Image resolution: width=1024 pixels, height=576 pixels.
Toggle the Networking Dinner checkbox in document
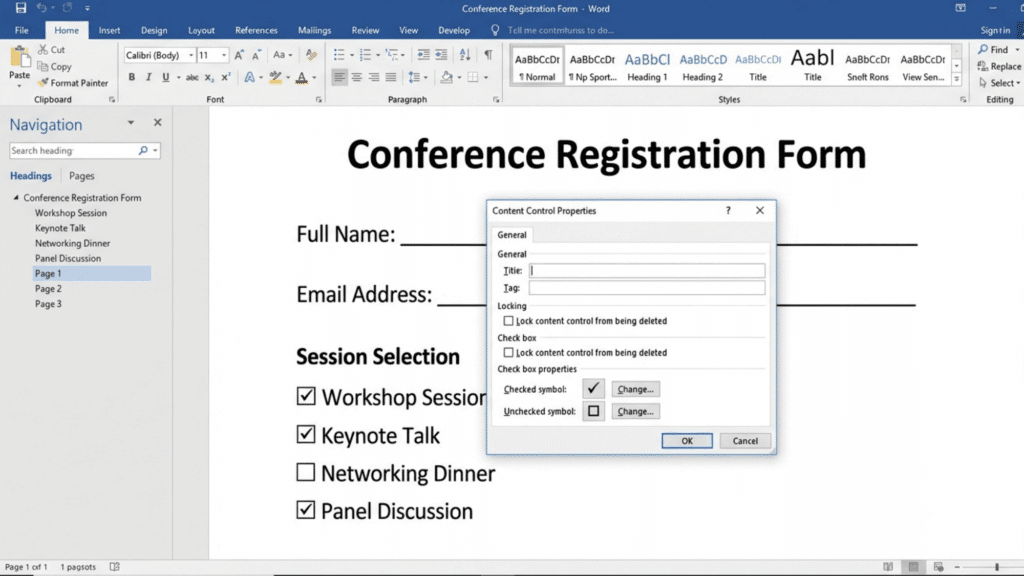click(307, 472)
